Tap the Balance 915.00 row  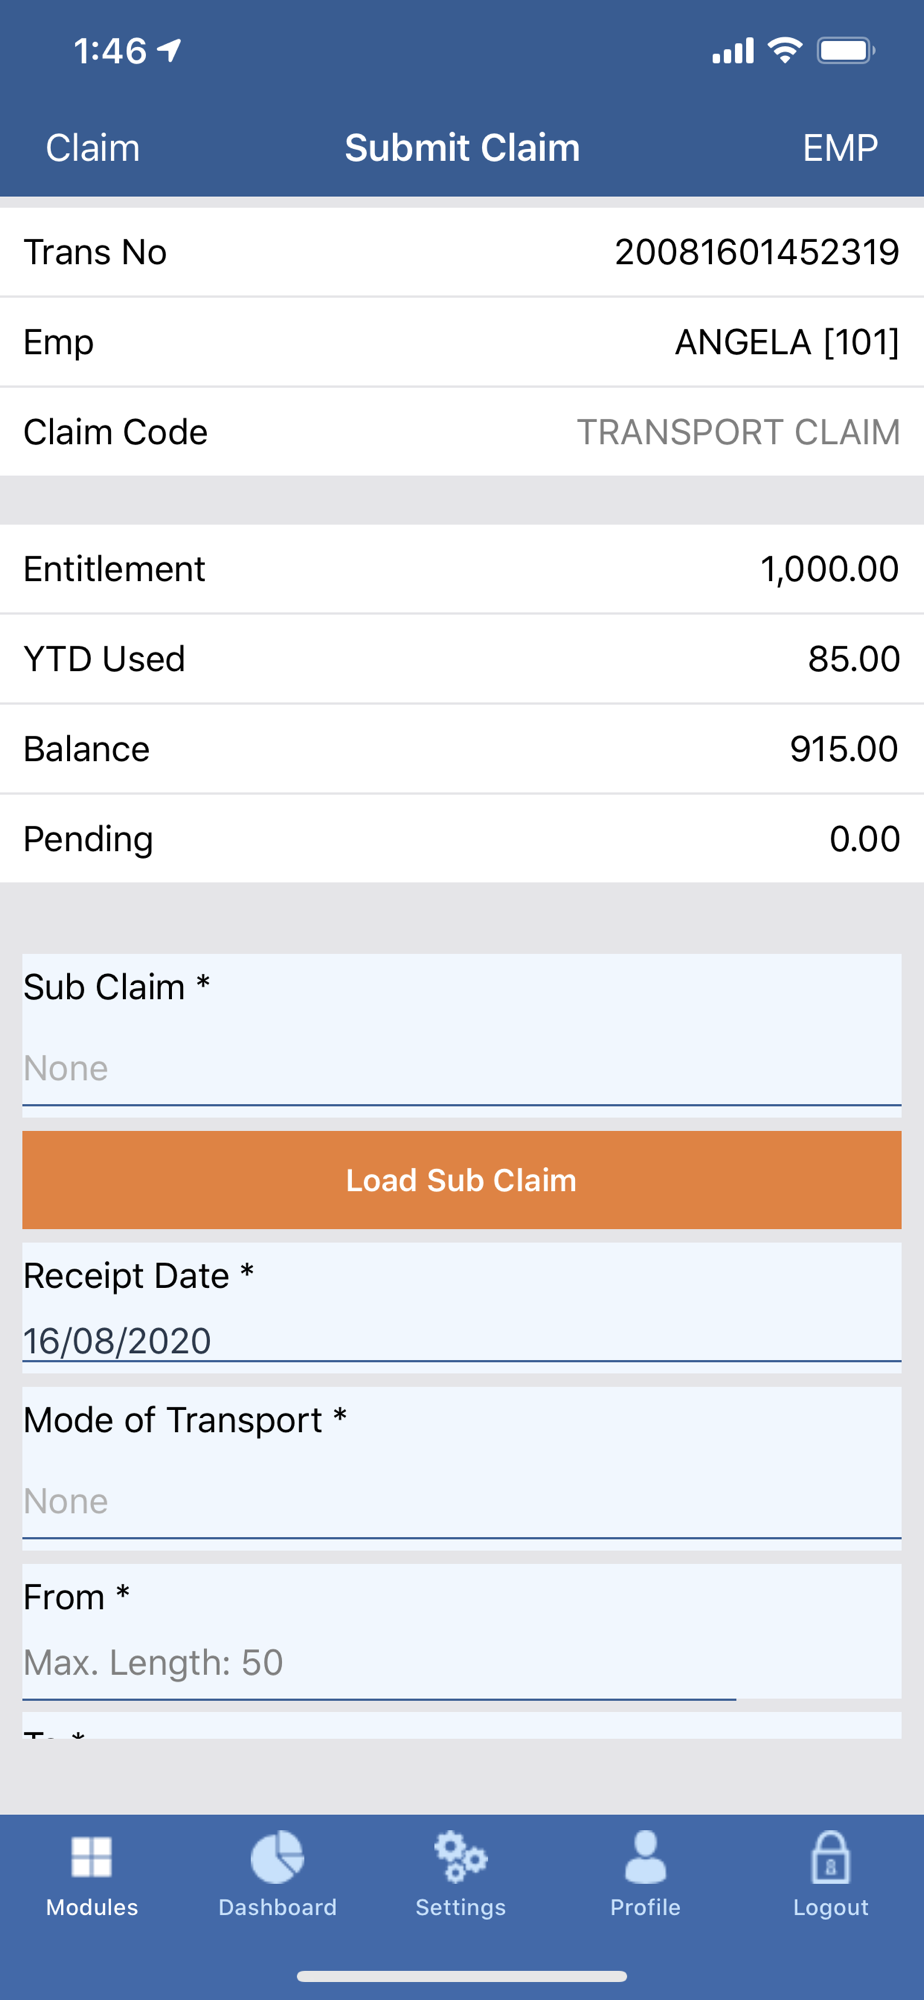click(461, 749)
